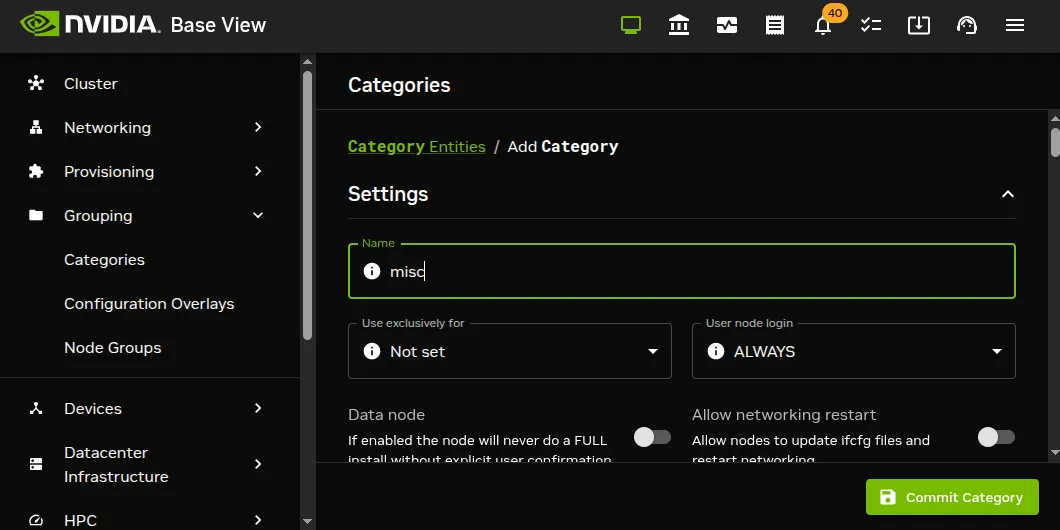The width and height of the screenshot is (1060, 530).
Task: Click Commit Category button
Action: point(952,498)
